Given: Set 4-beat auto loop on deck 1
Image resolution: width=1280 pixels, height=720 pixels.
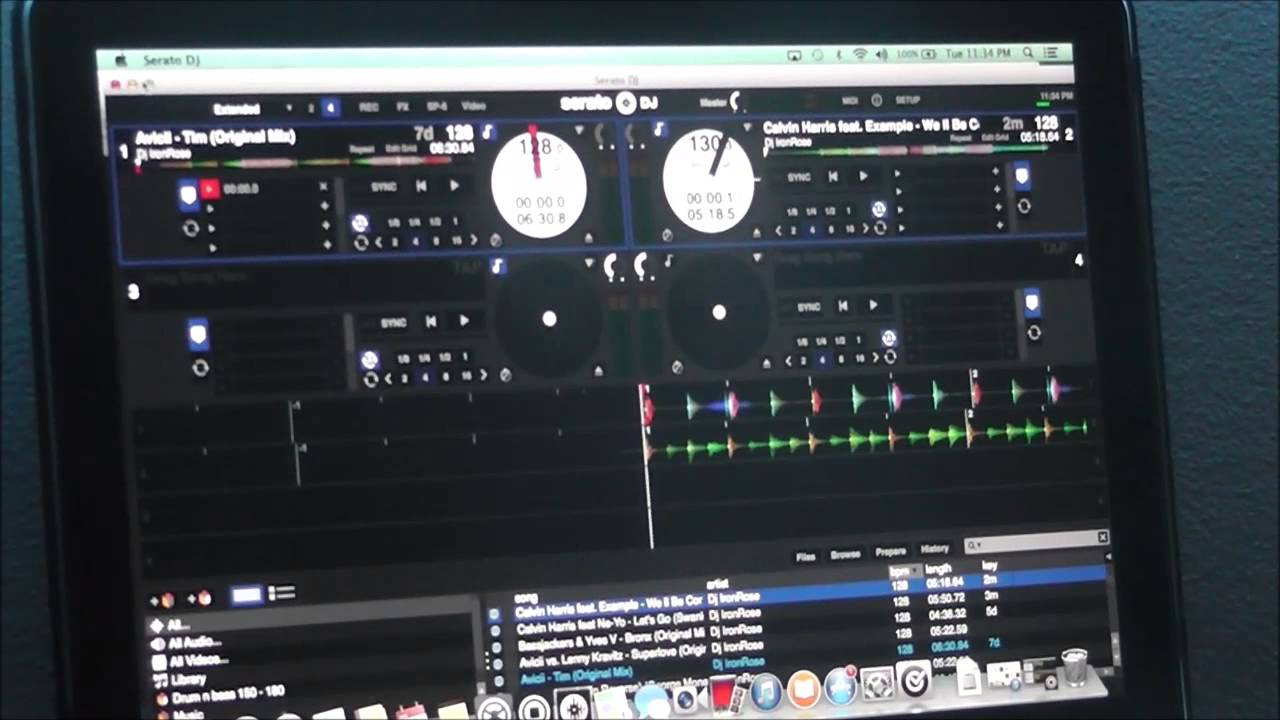Looking at the screenshot, I should 415,243.
